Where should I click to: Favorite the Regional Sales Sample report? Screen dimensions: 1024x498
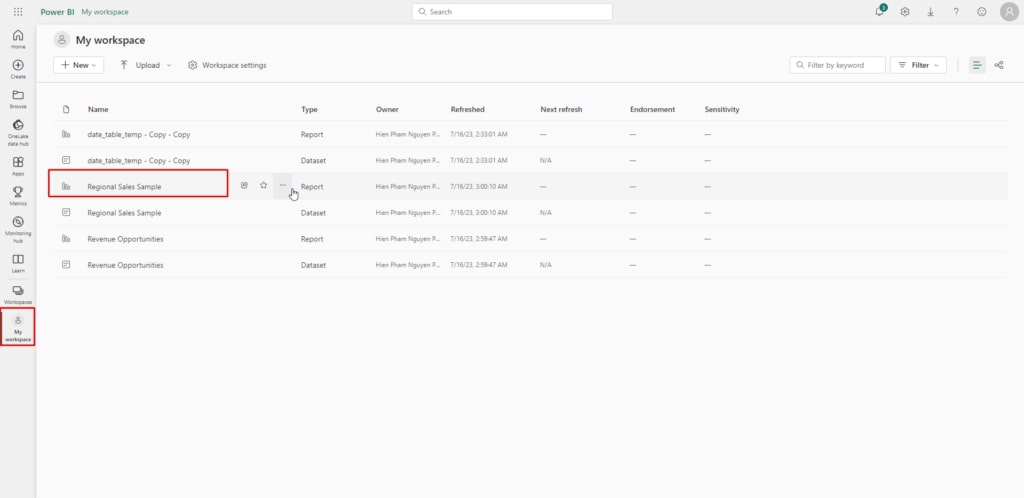tap(263, 185)
